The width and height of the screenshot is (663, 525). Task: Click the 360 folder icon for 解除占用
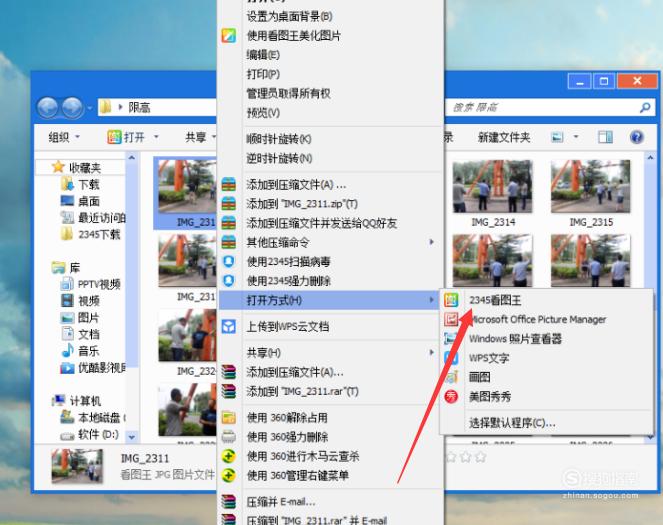tap(229, 418)
